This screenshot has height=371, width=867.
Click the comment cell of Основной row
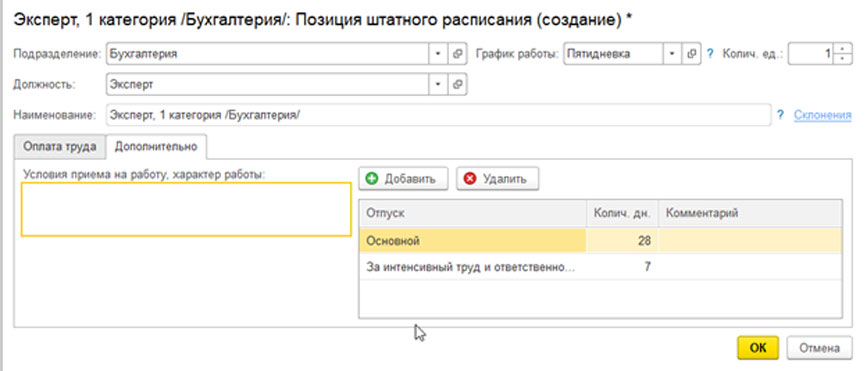[x=750, y=241]
